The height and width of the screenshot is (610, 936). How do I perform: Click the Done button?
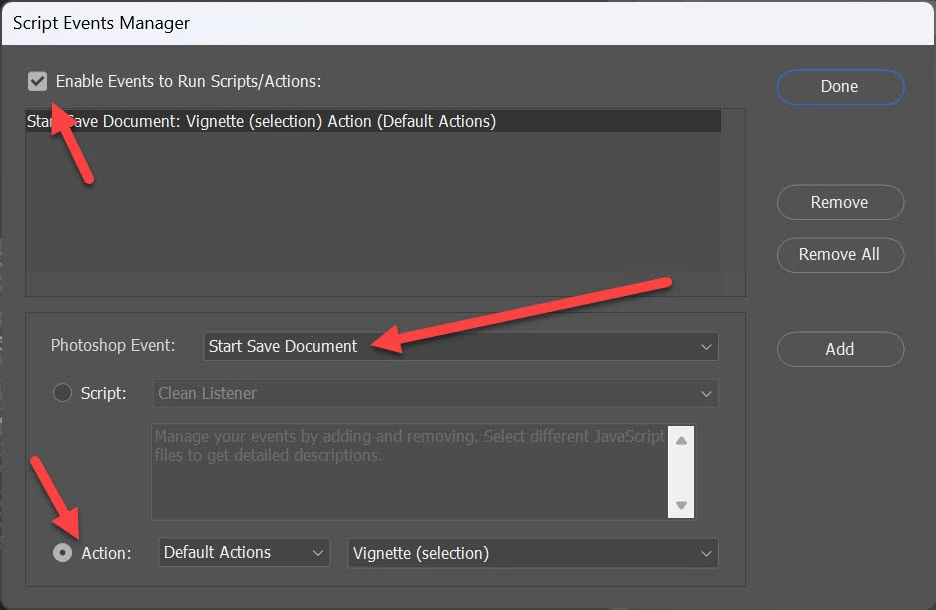pyautogui.click(x=840, y=87)
